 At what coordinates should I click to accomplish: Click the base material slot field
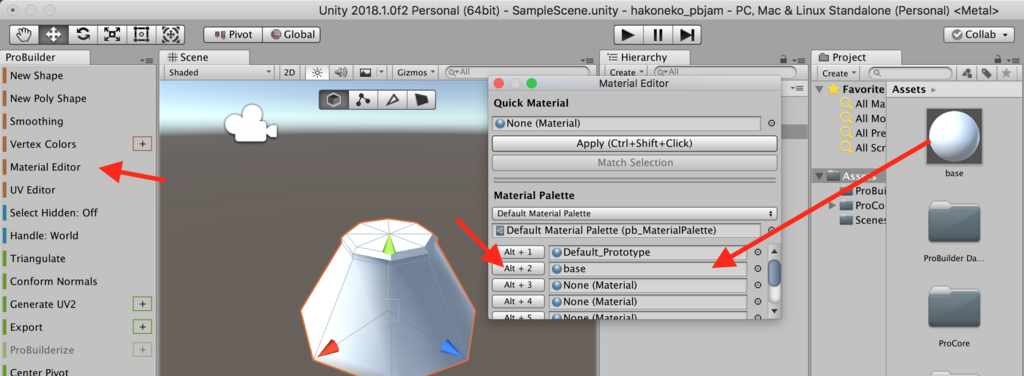click(648, 268)
